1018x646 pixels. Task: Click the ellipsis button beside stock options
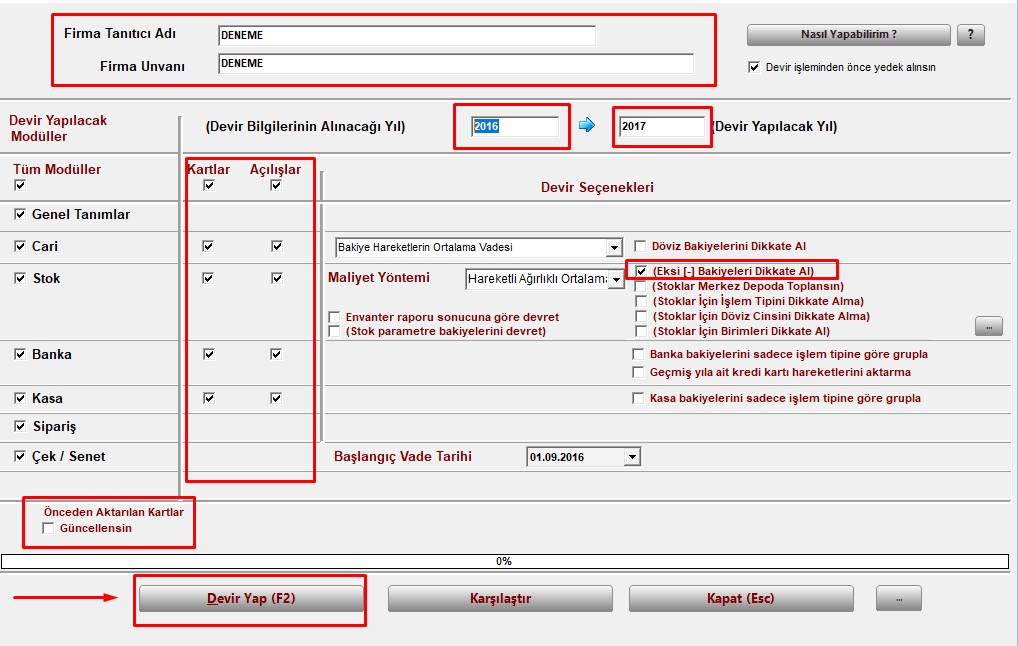[x=989, y=327]
